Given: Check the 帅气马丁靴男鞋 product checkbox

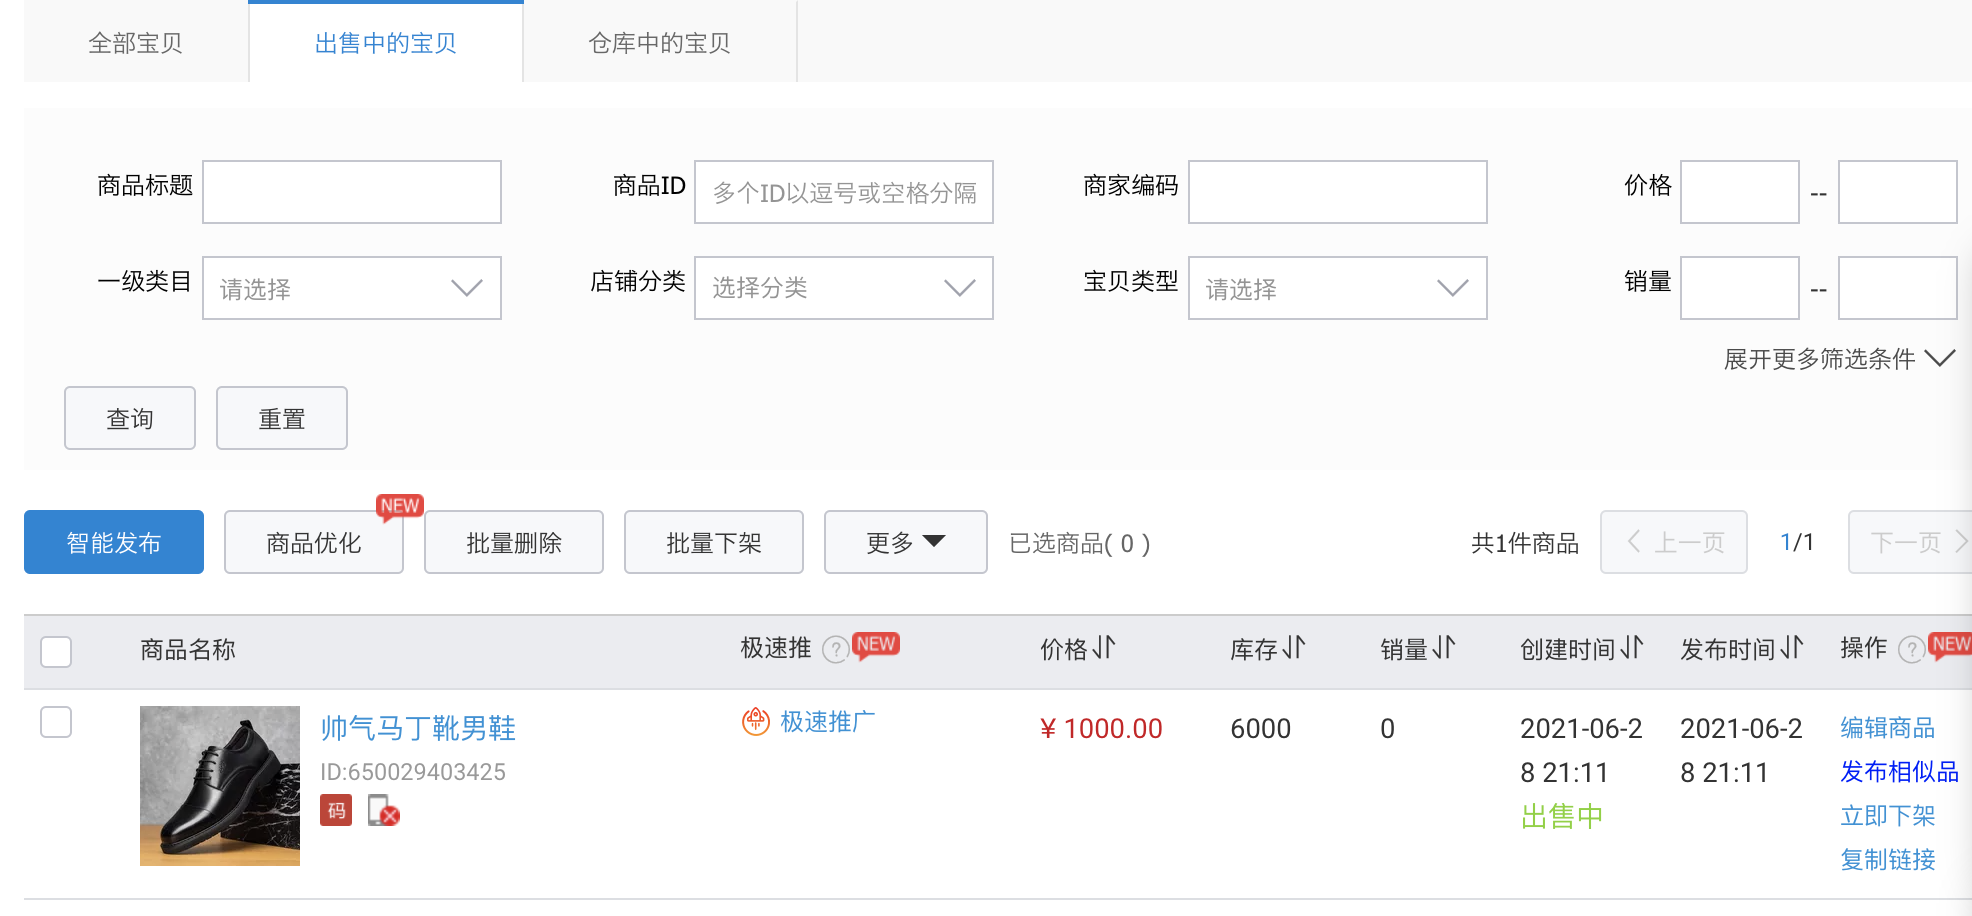Looking at the screenshot, I should pyautogui.click(x=56, y=722).
